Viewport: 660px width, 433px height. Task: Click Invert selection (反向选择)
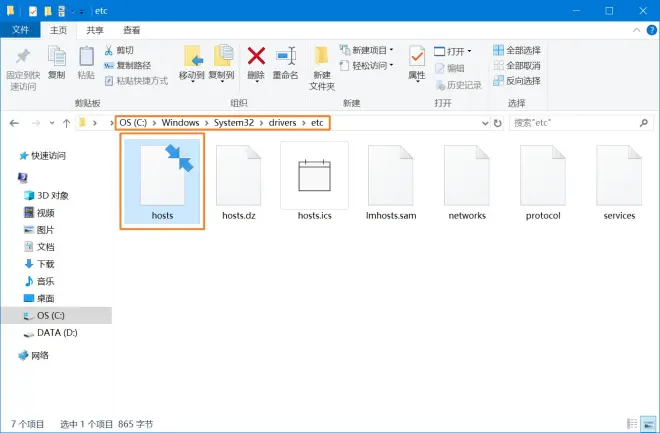(517, 81)
